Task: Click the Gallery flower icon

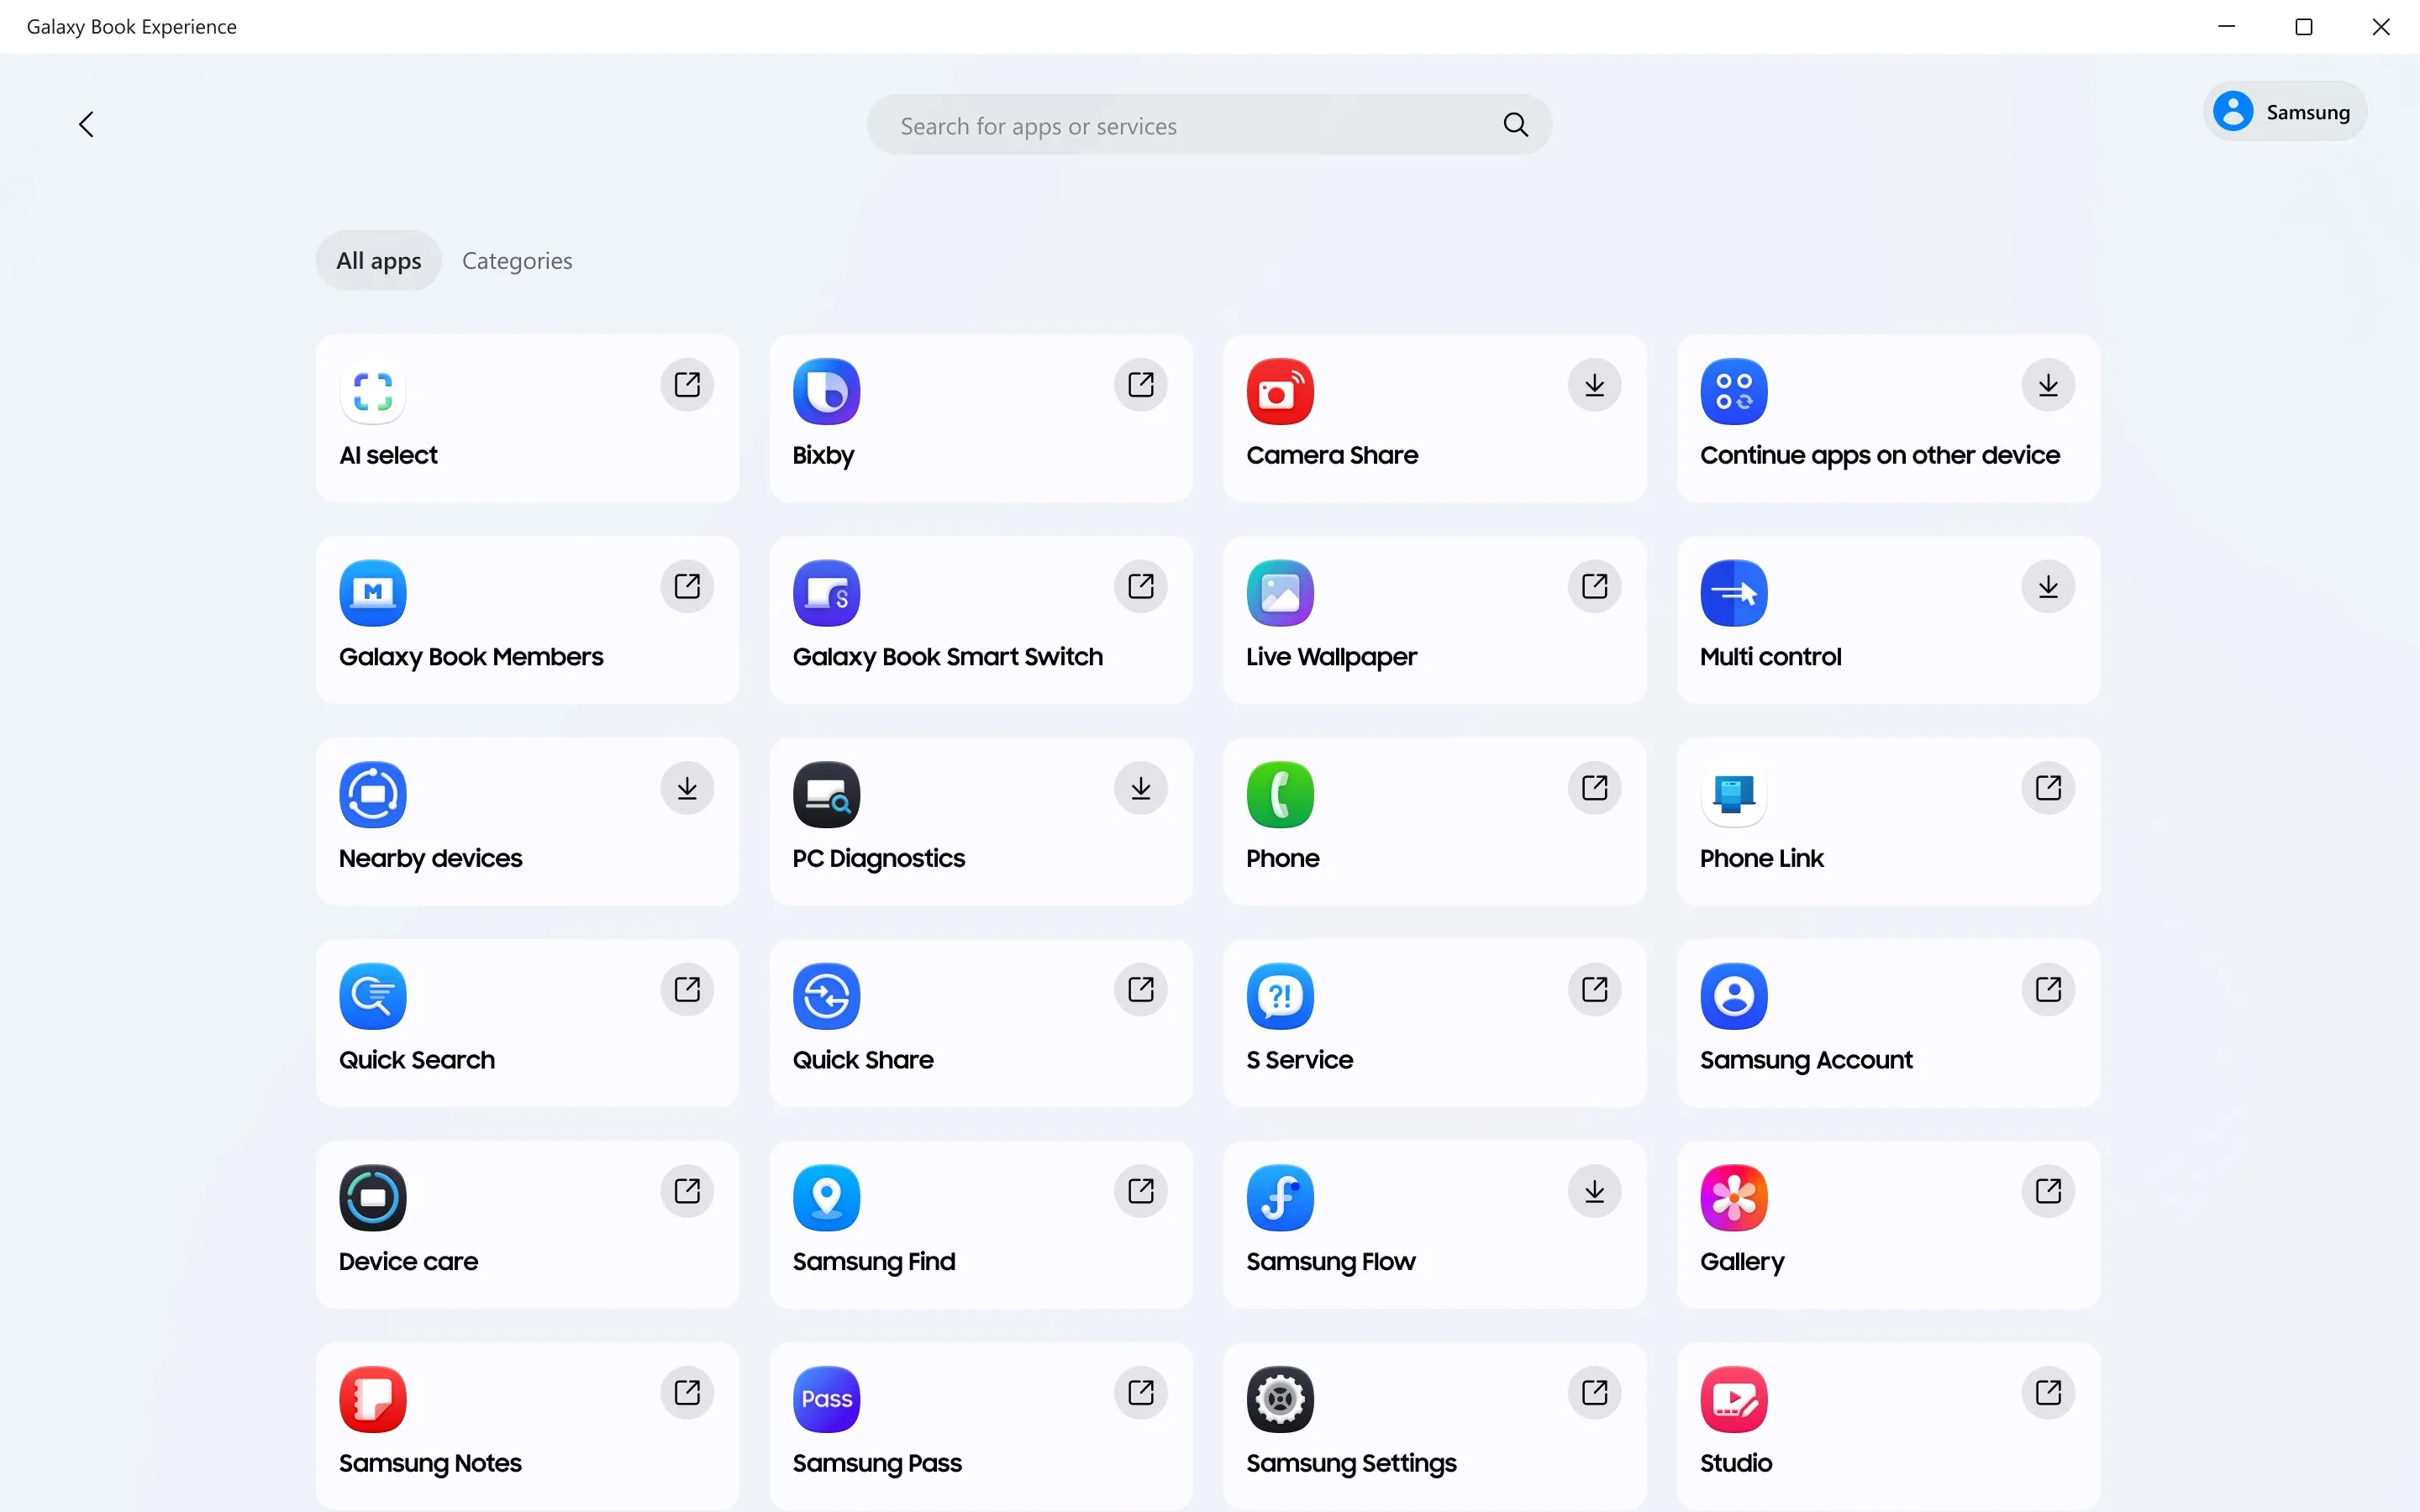Action: coord(1734,1197)
